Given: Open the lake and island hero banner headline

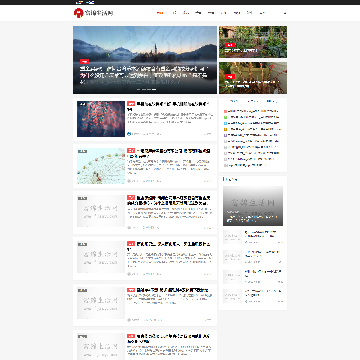Looking at the screenshot, I should click(144, 75).
